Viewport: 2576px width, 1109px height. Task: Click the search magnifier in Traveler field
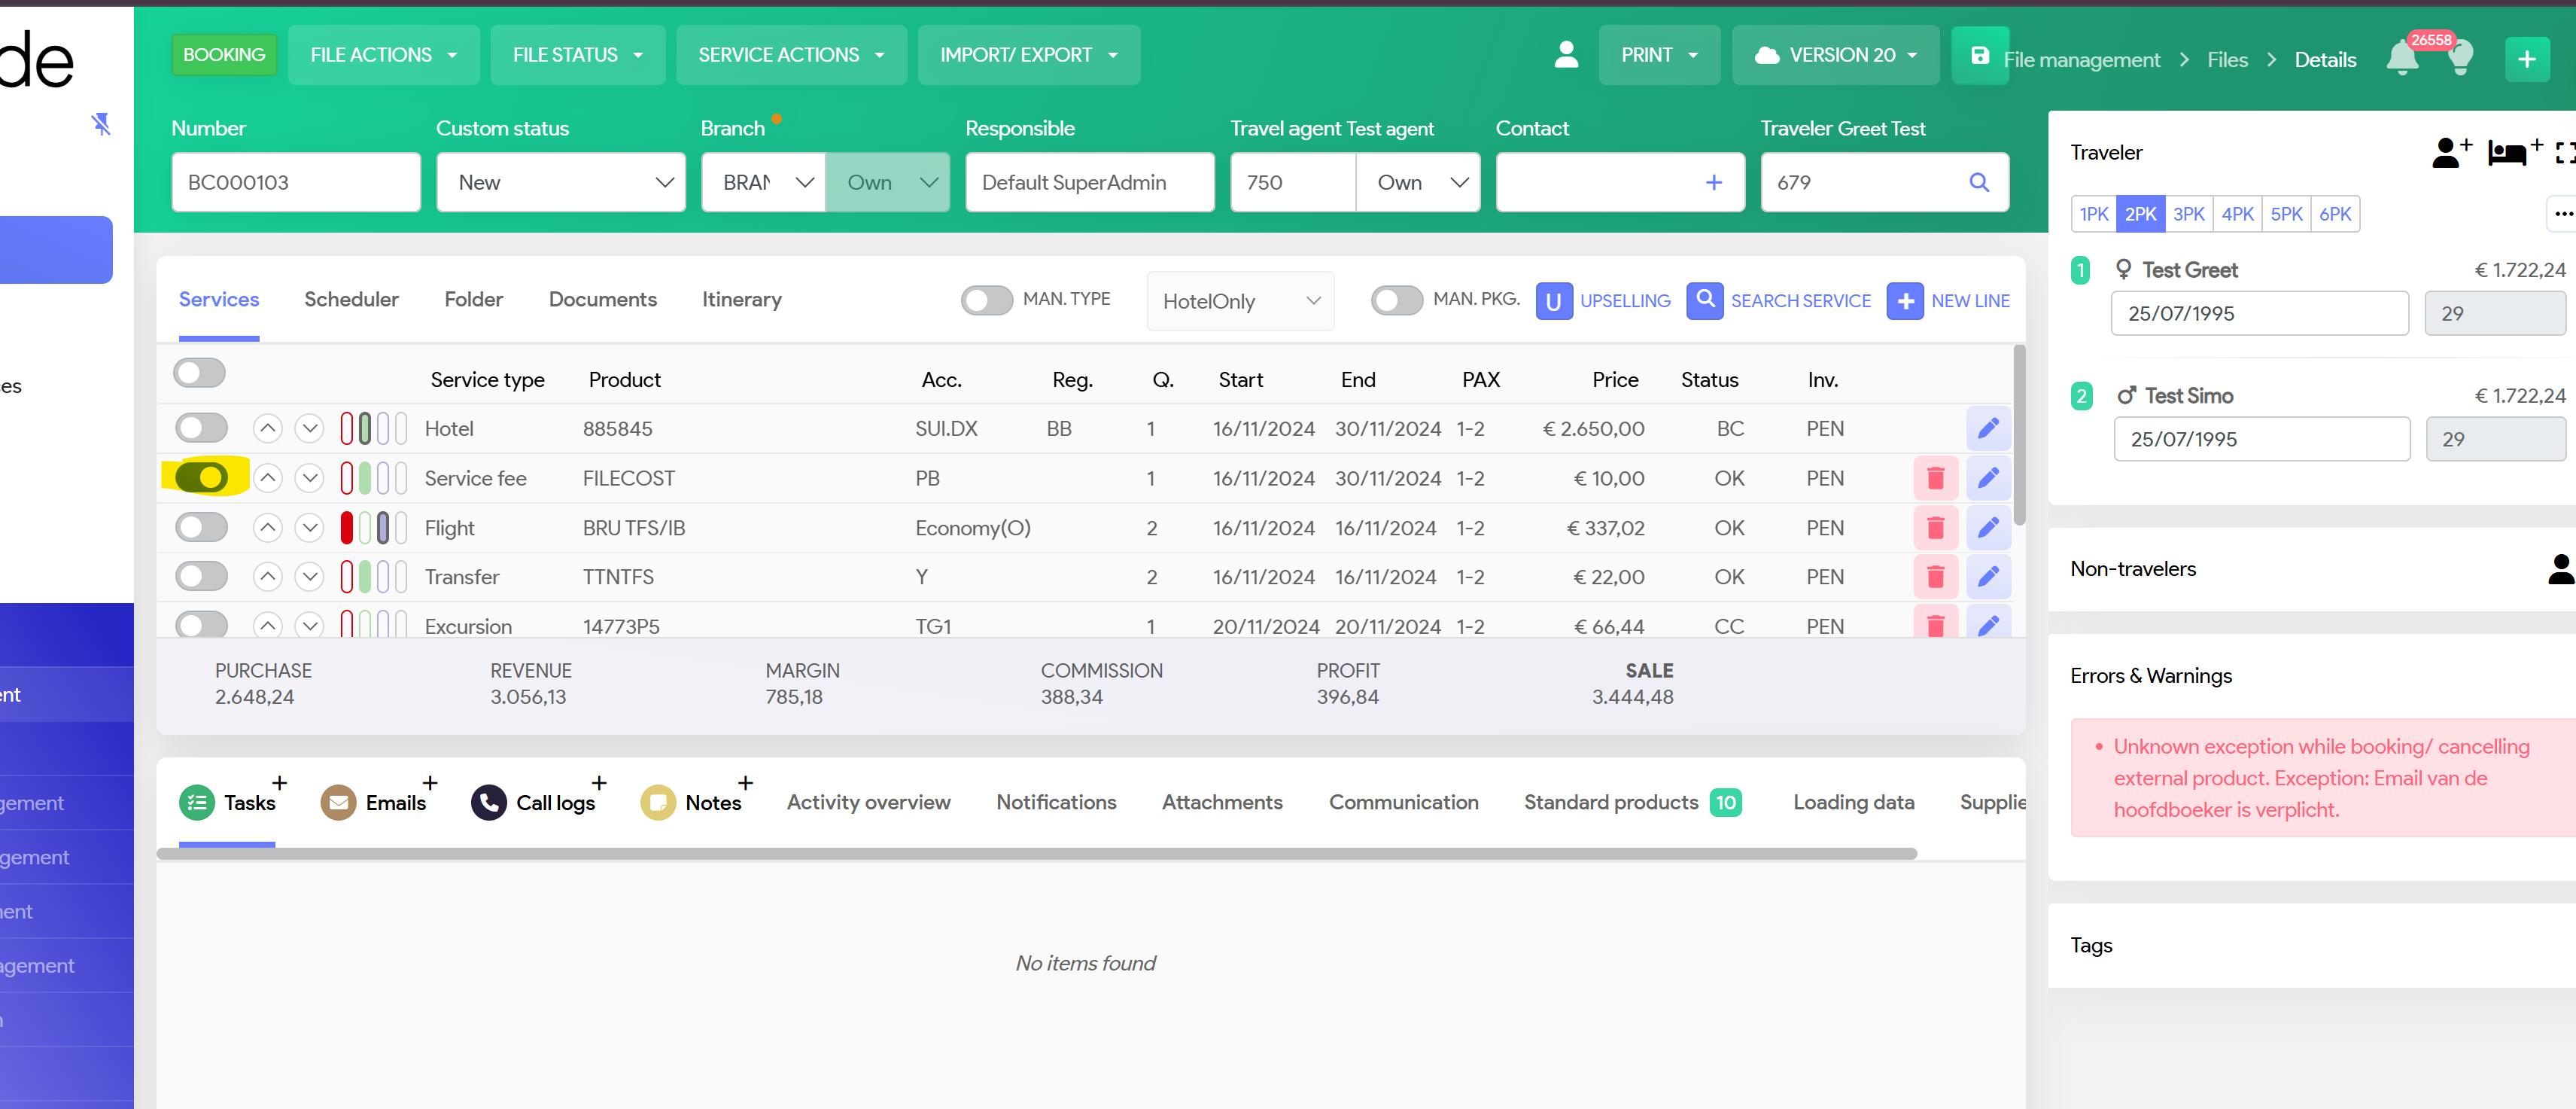pyautogui.click(x=1978, y=182)
